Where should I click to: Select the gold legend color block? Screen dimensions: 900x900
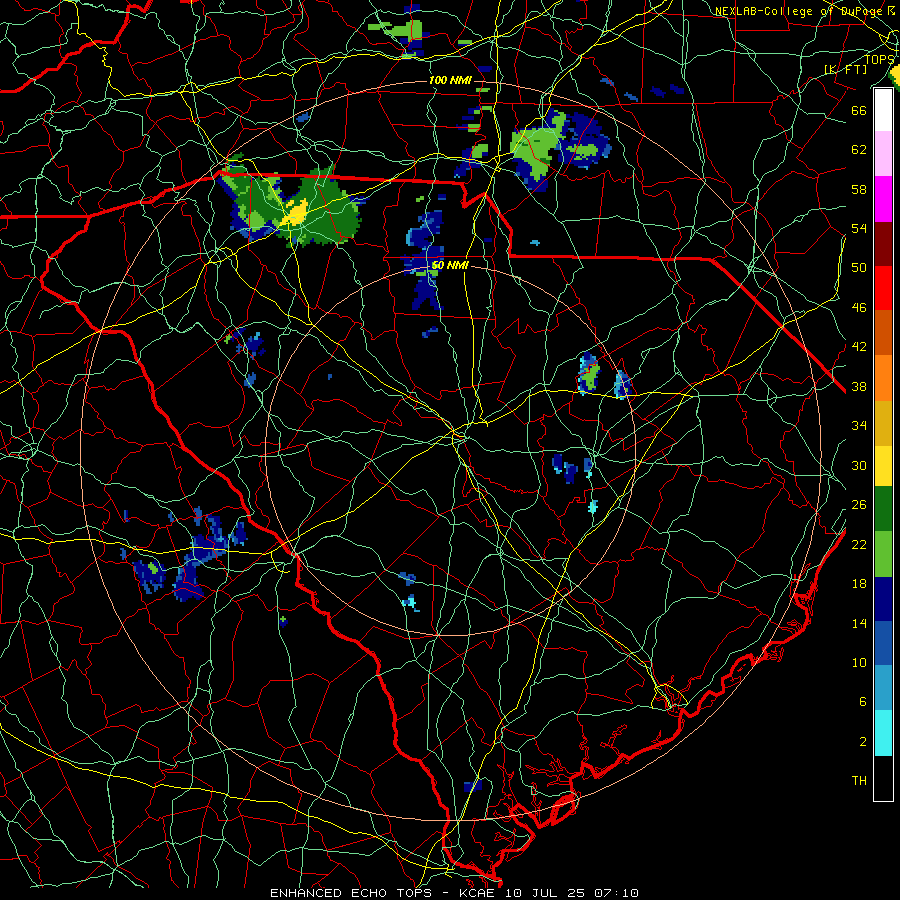[883, 423]
